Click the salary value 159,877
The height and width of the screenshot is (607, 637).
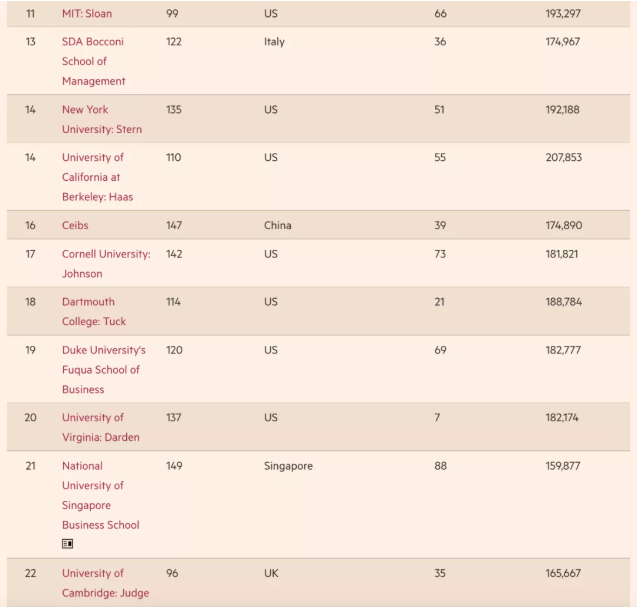point(563,466)
